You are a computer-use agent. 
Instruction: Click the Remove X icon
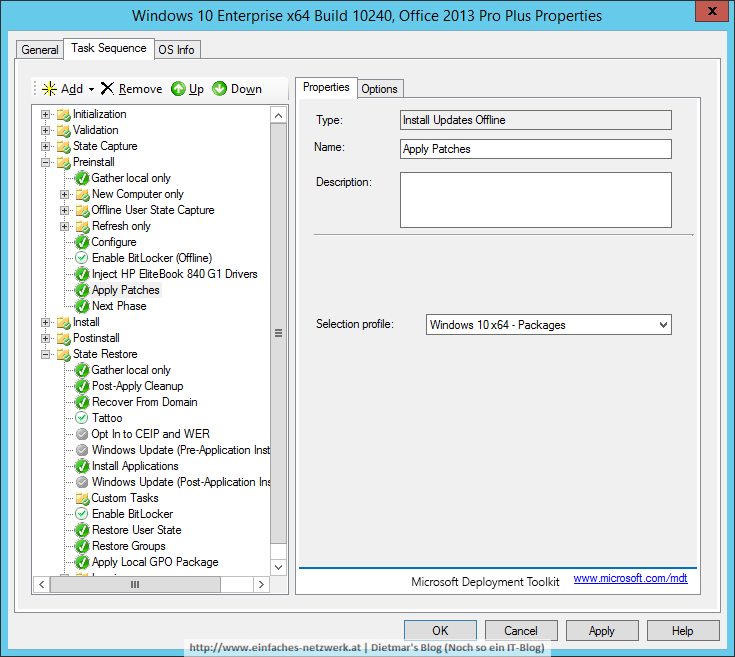(107, 89)
